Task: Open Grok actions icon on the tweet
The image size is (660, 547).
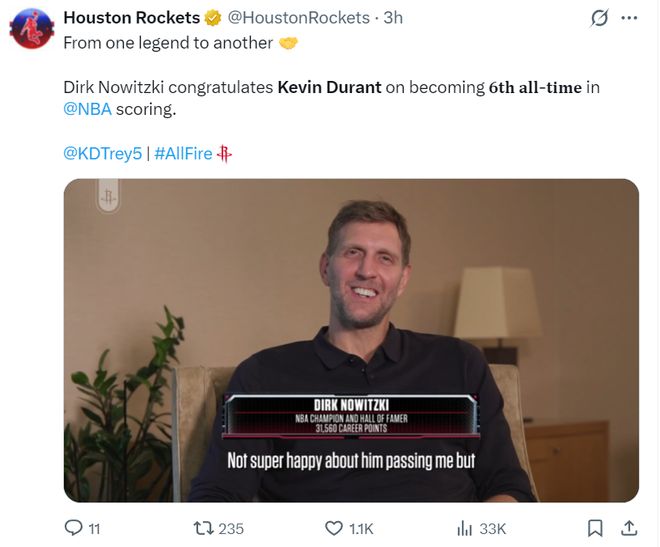Action: click(600, 19)
